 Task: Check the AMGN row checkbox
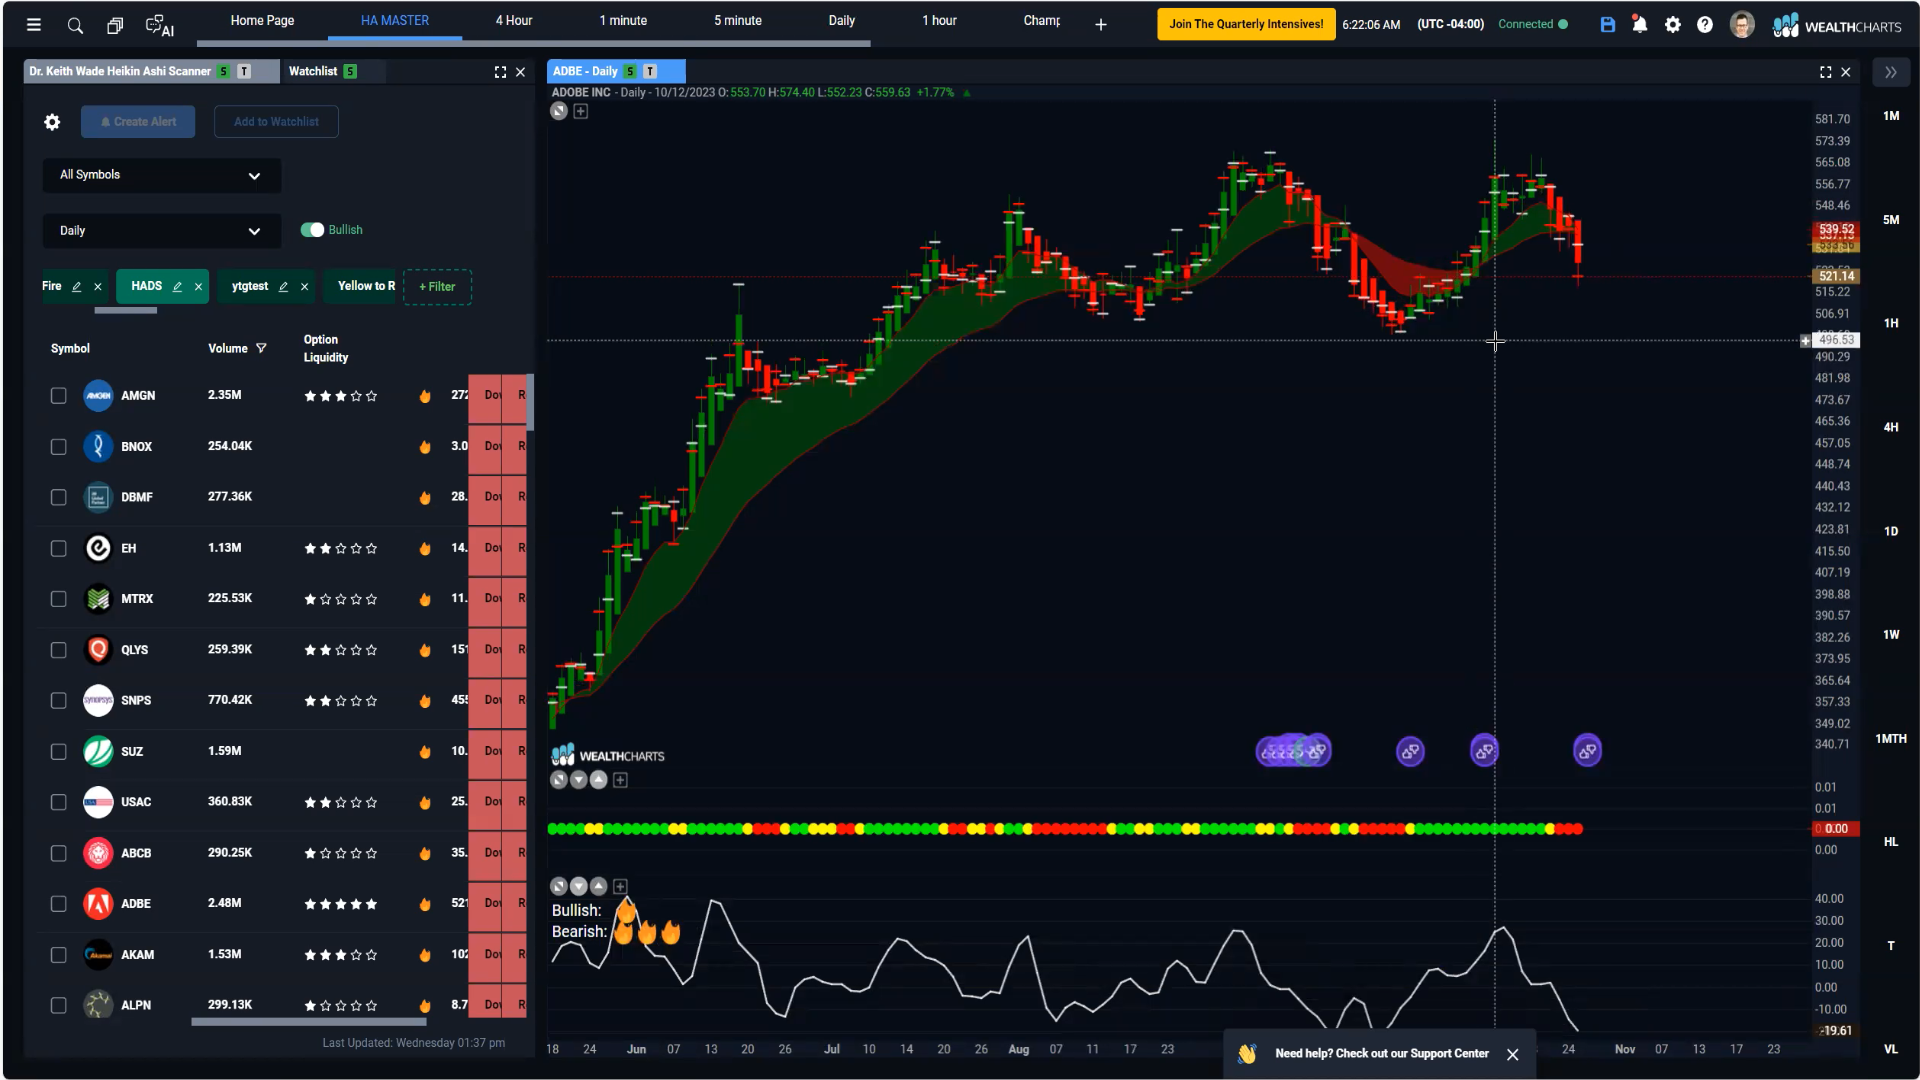(x=59, y=396)
